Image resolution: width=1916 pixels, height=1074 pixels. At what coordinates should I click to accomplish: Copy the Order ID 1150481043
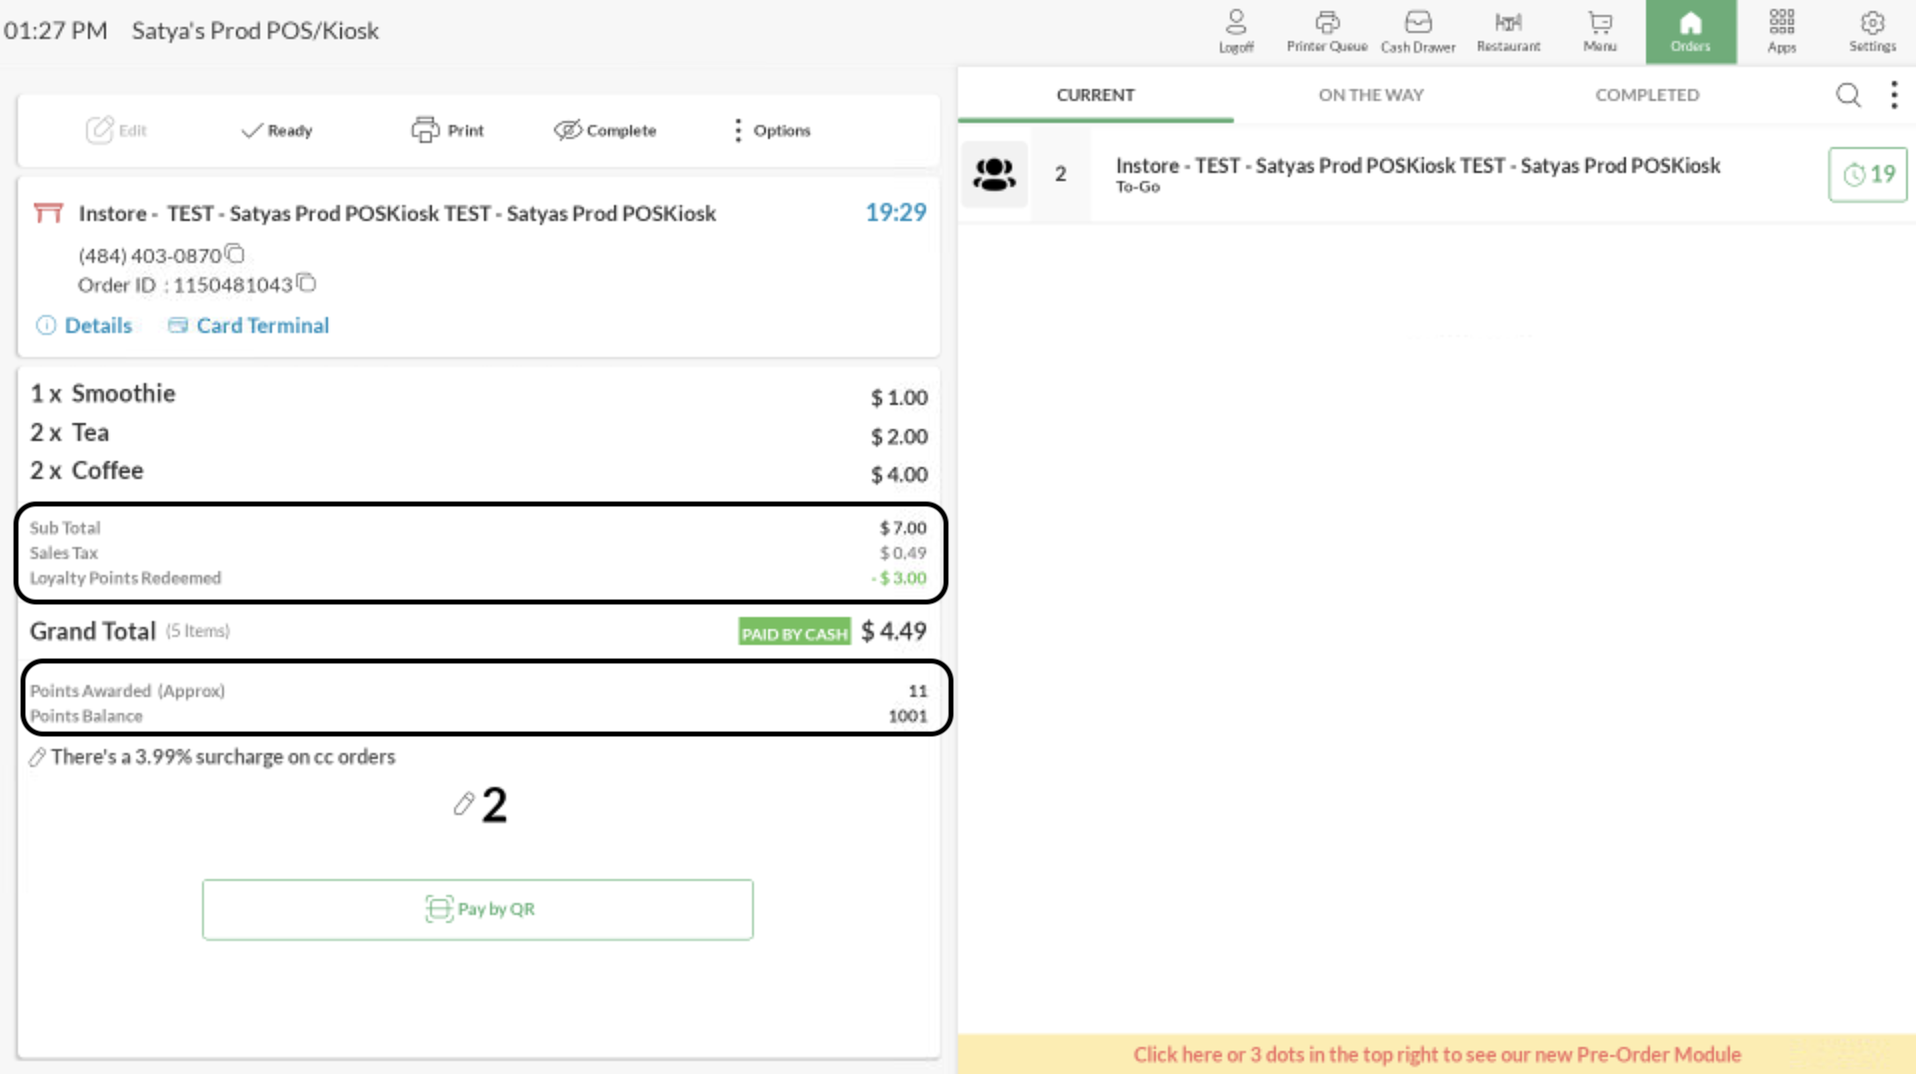pos(306,284)
